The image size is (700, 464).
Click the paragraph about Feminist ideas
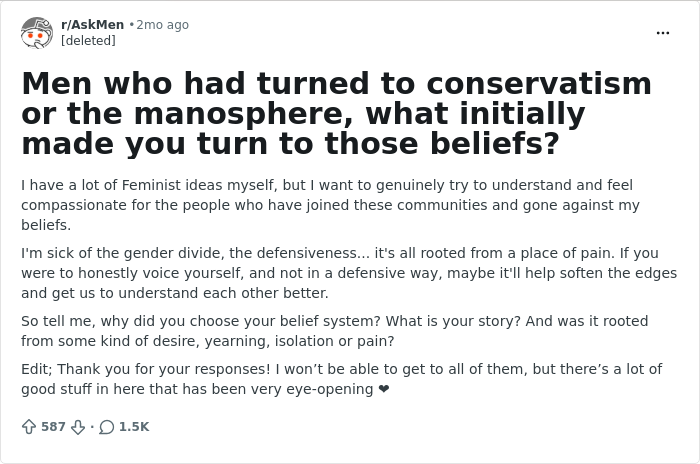pos(330,205)
